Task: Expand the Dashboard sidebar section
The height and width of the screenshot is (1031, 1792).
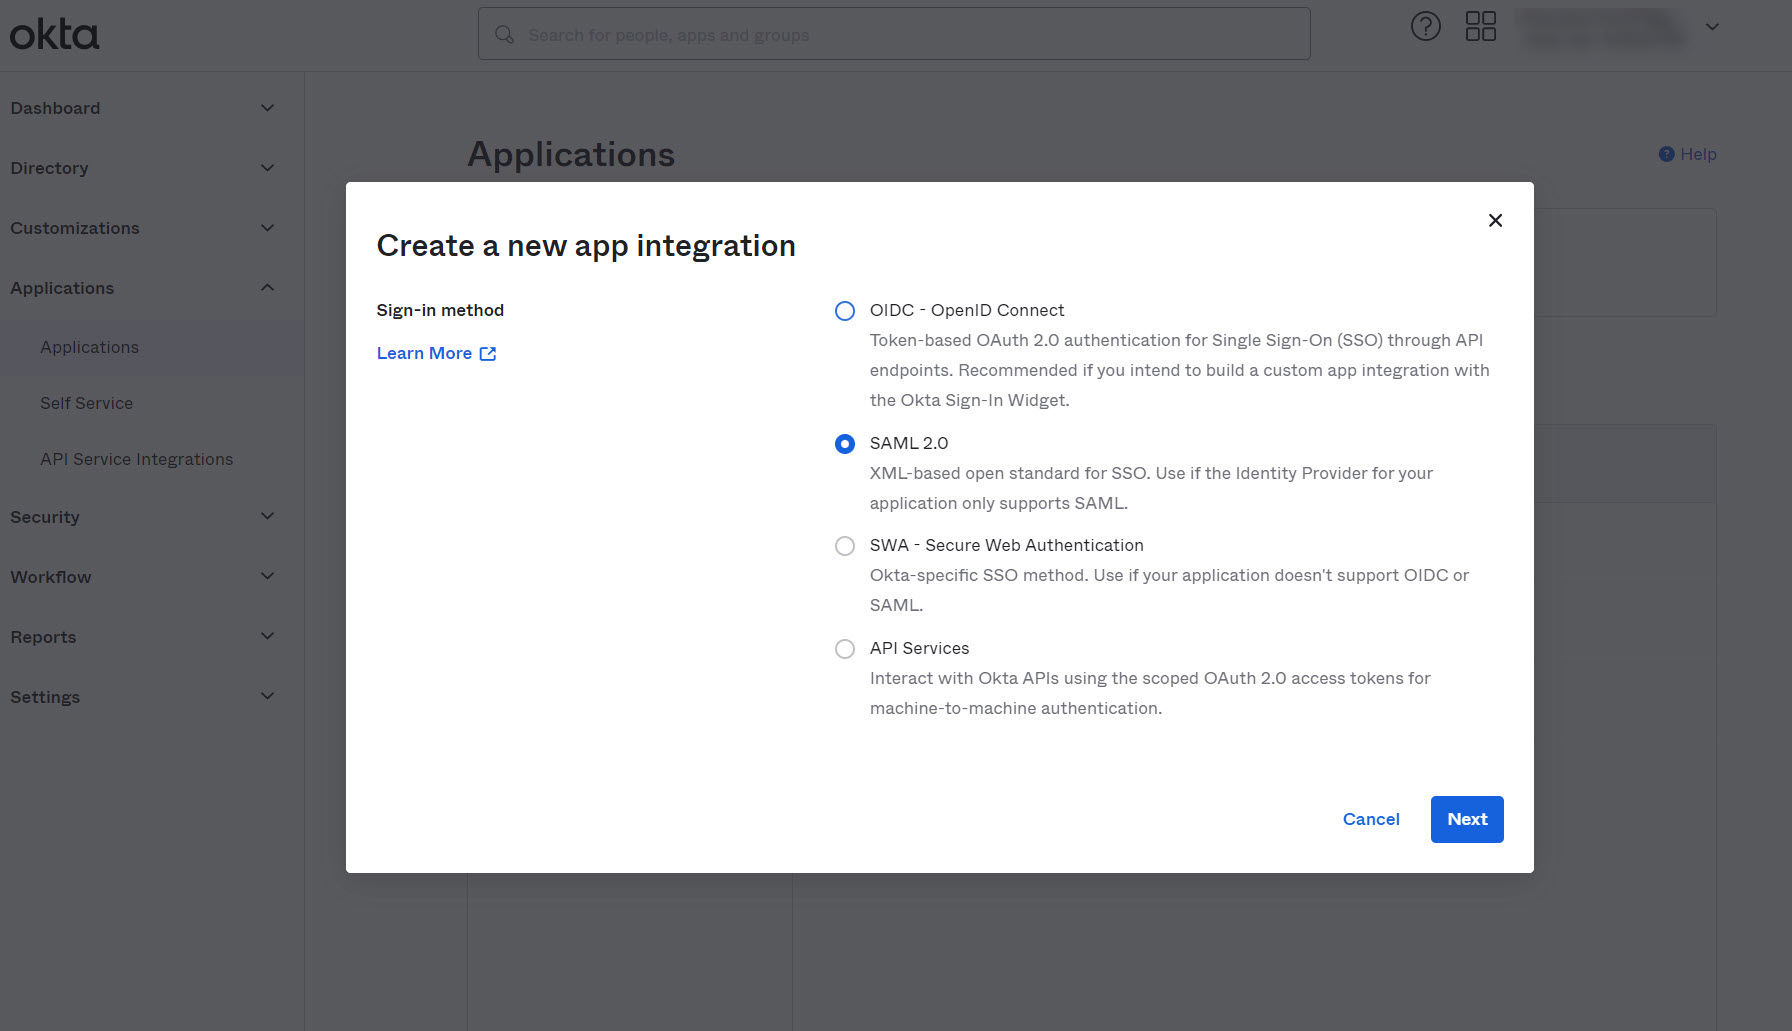Action: click(x=267, y=108)
